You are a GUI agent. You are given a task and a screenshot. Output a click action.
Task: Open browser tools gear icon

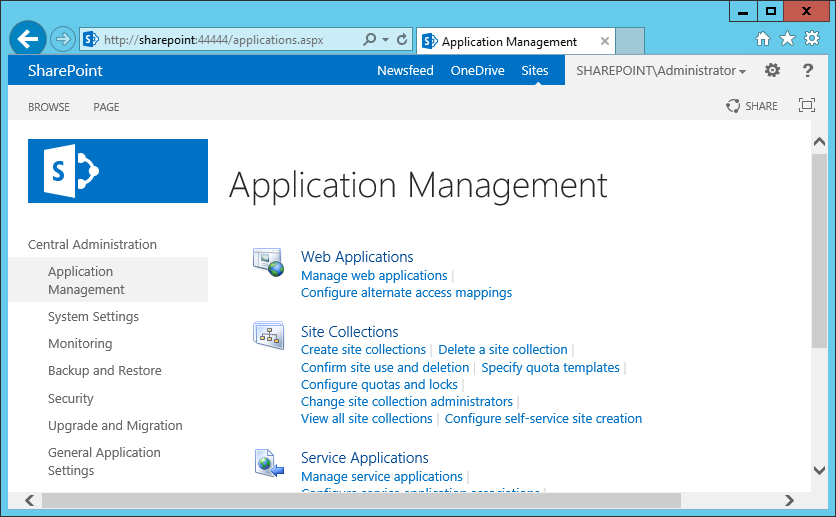[x=812, y=38]
